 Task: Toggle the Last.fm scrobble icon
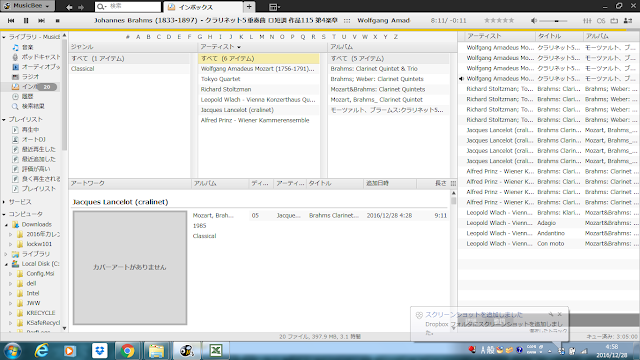601,20
